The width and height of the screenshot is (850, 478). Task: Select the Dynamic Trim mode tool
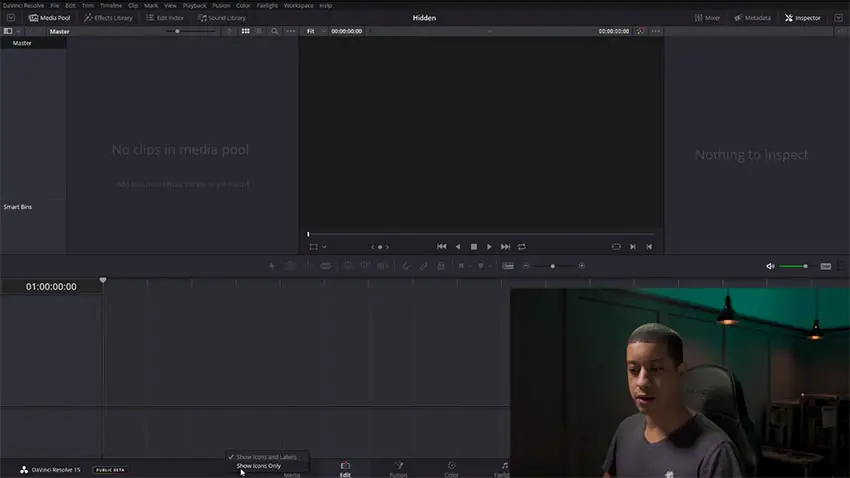(x=308, y=266)
